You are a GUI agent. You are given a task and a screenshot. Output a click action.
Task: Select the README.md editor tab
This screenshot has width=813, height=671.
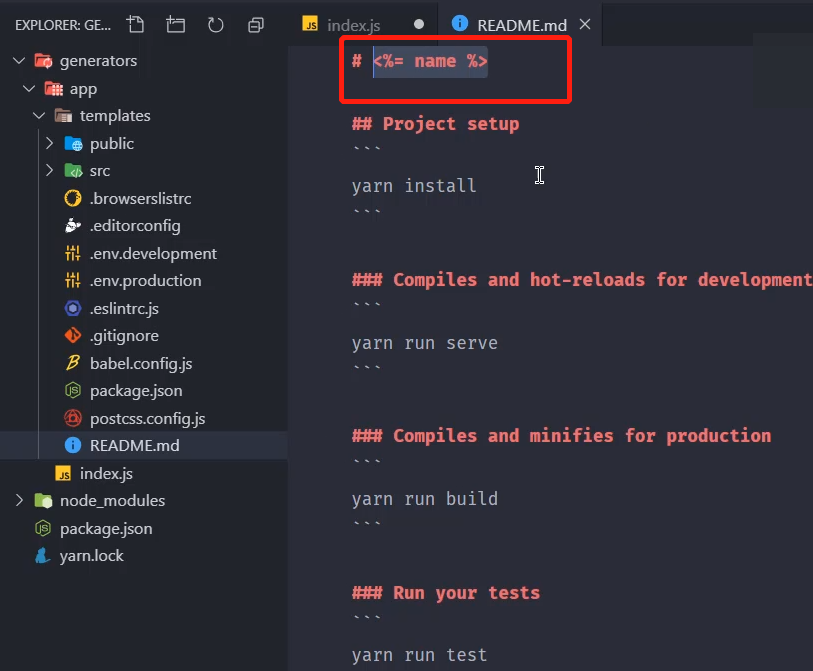pos(522,25)
